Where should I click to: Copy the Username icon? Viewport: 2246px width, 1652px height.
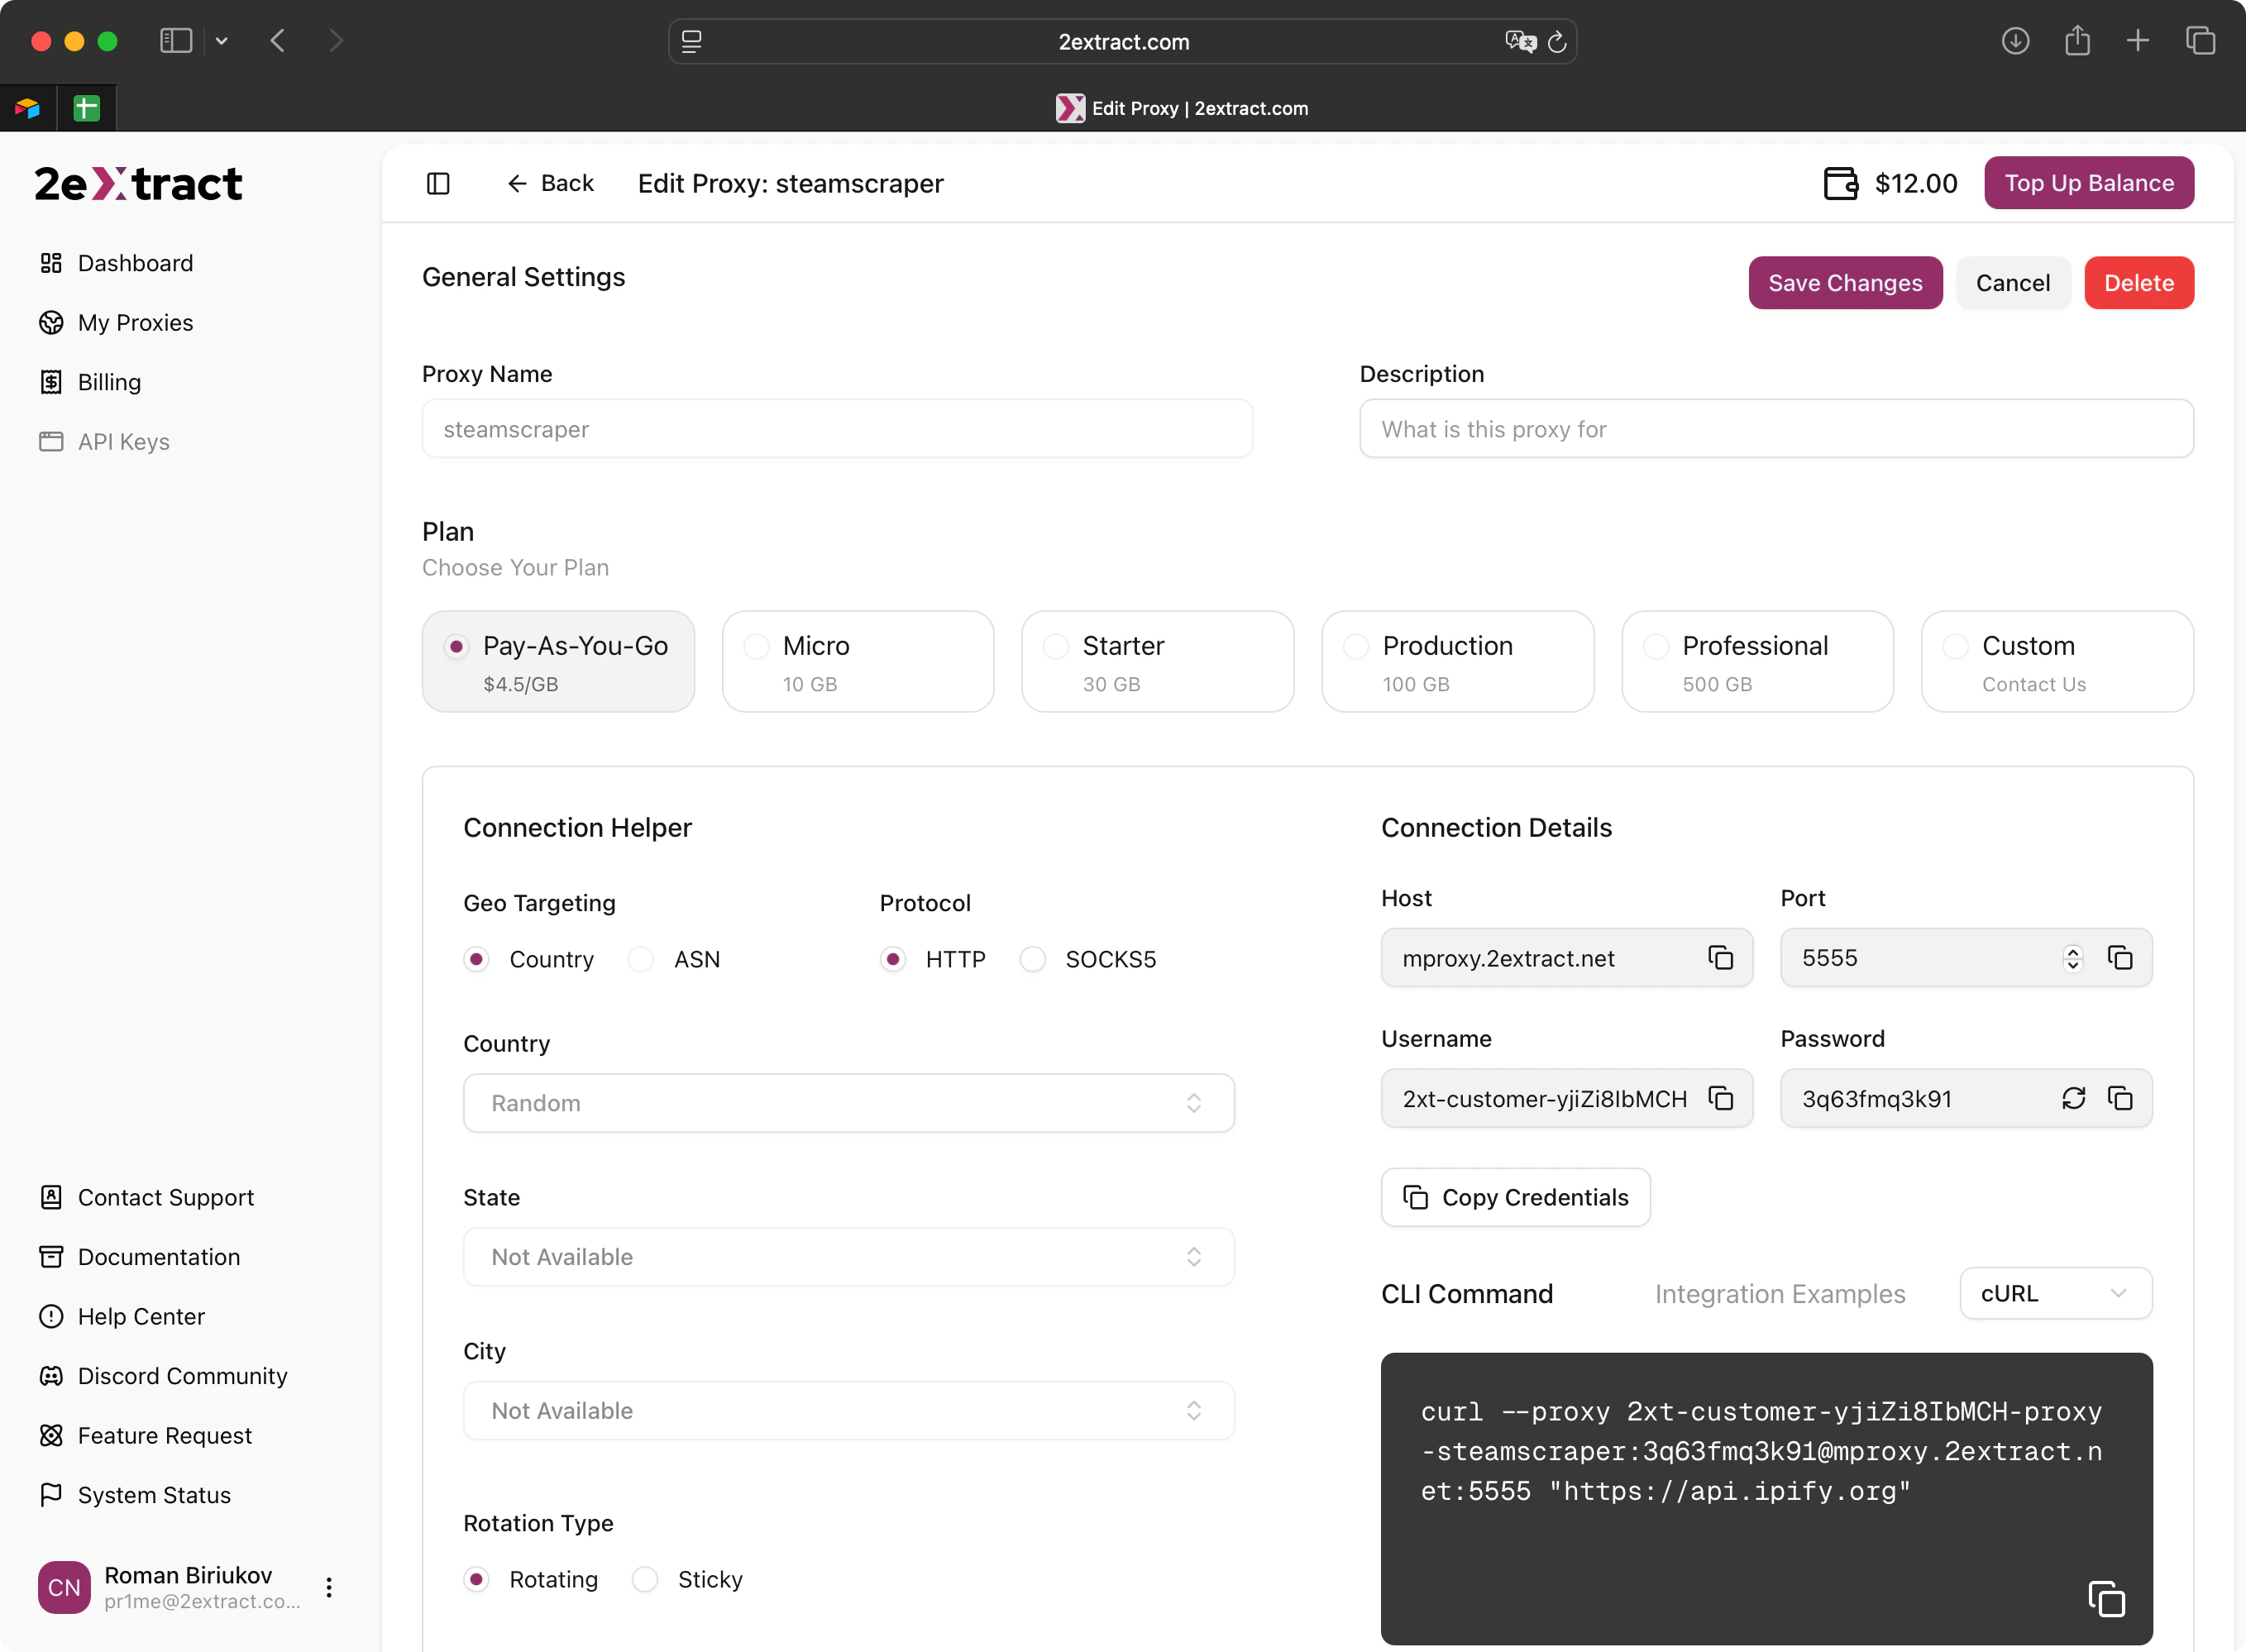[x=1720, y=1098]
